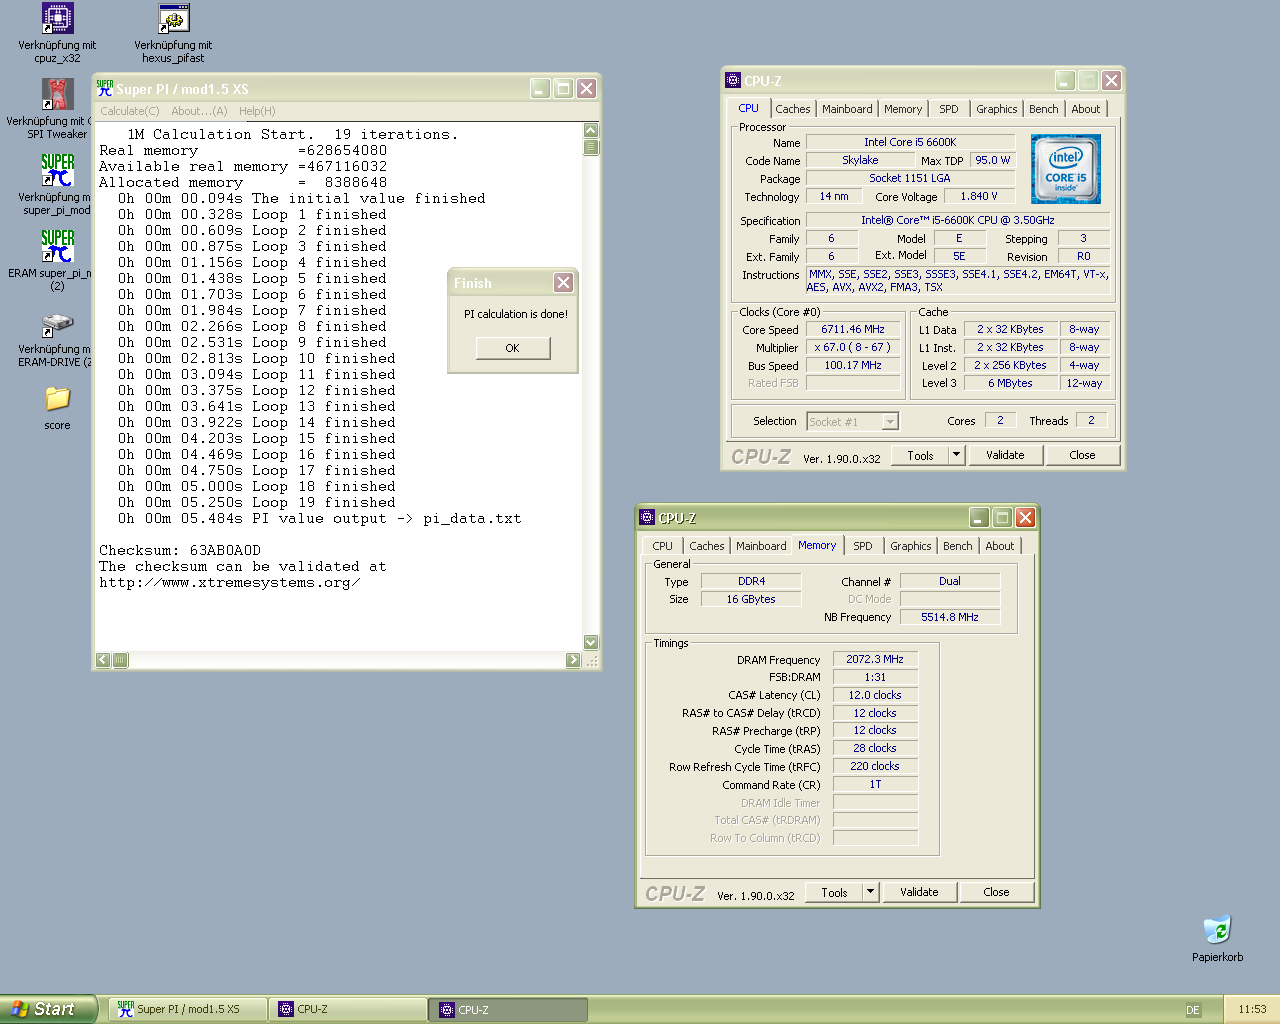Click the Core Speed value 6711.46 MHz

tap(853, 329)
